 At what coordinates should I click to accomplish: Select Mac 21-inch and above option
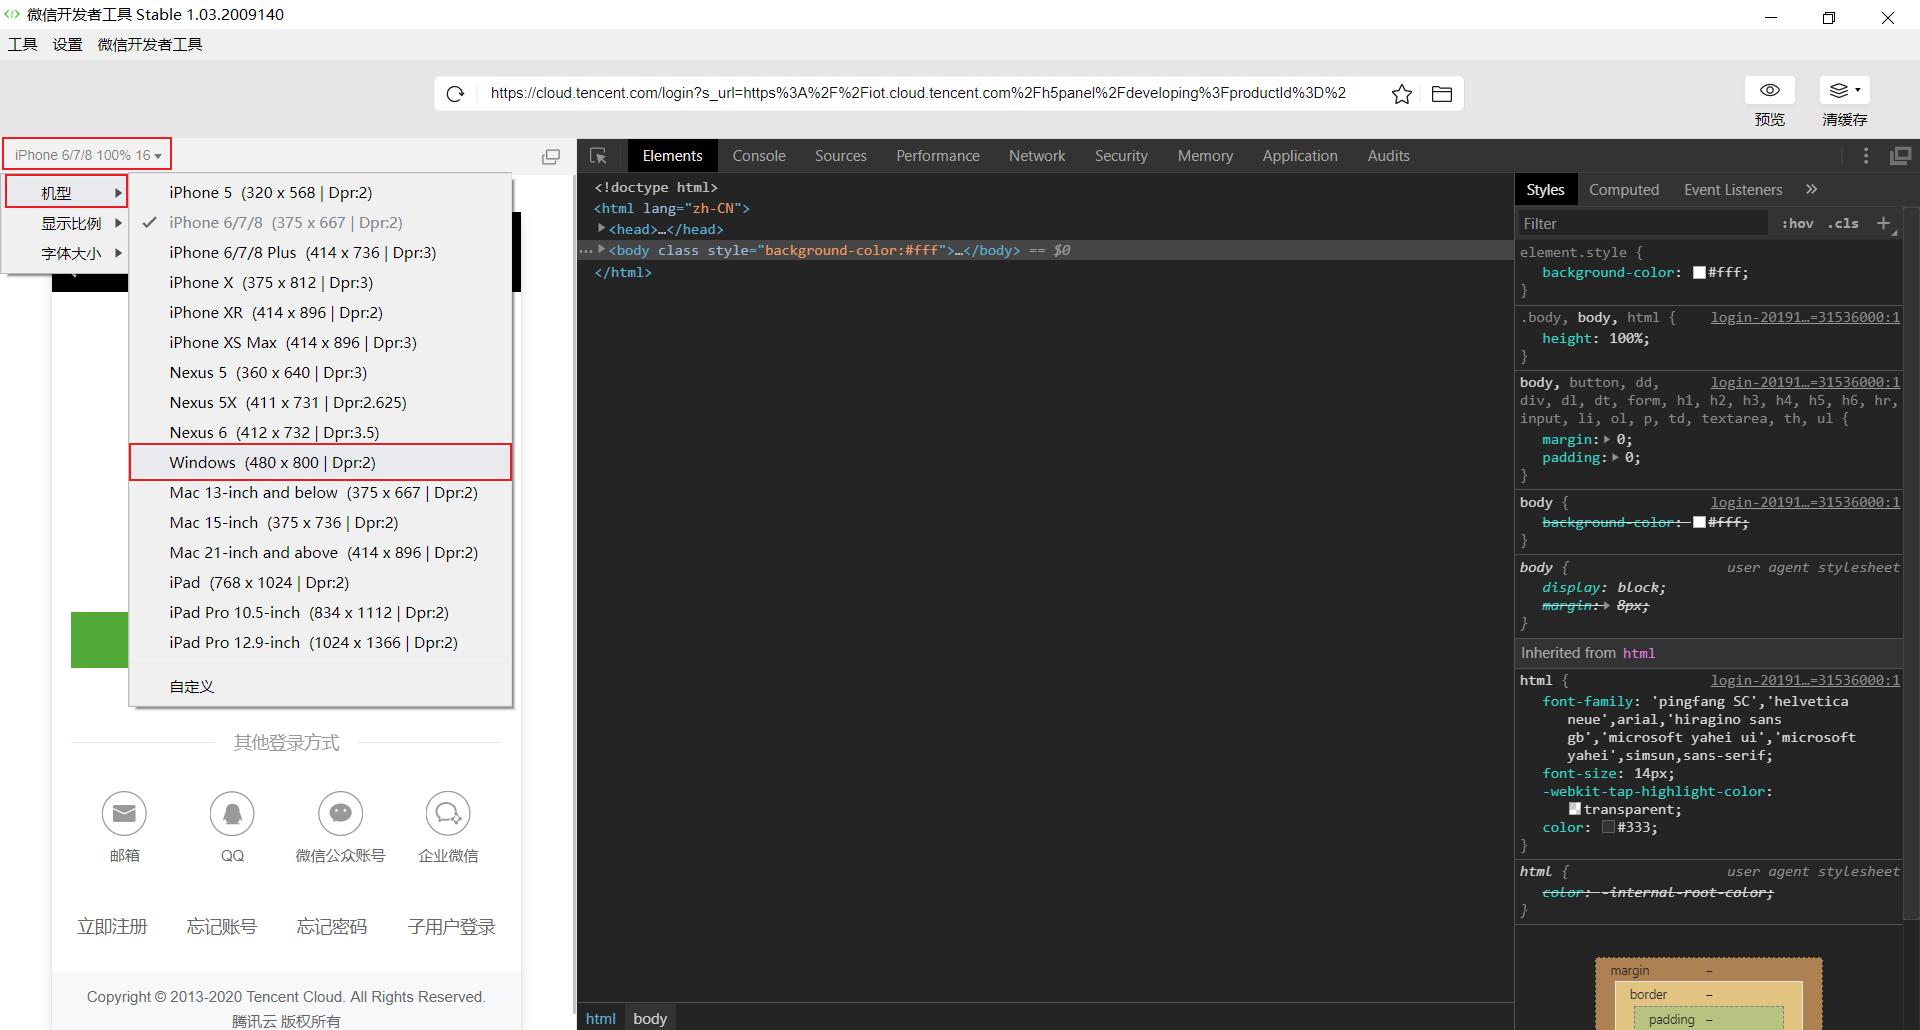320,552
